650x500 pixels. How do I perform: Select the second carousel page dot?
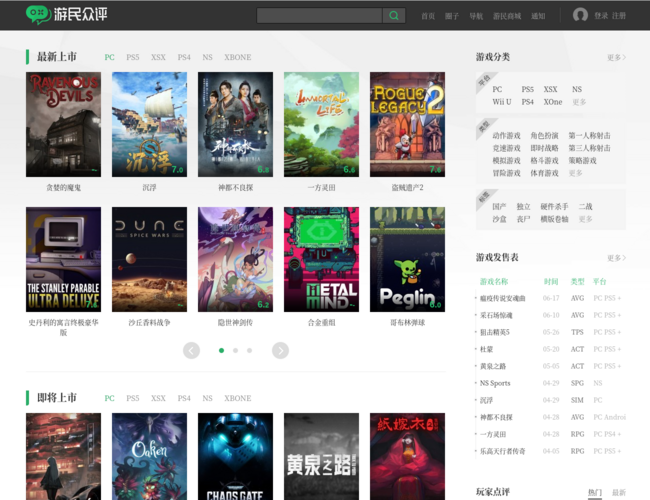(235, 350)
